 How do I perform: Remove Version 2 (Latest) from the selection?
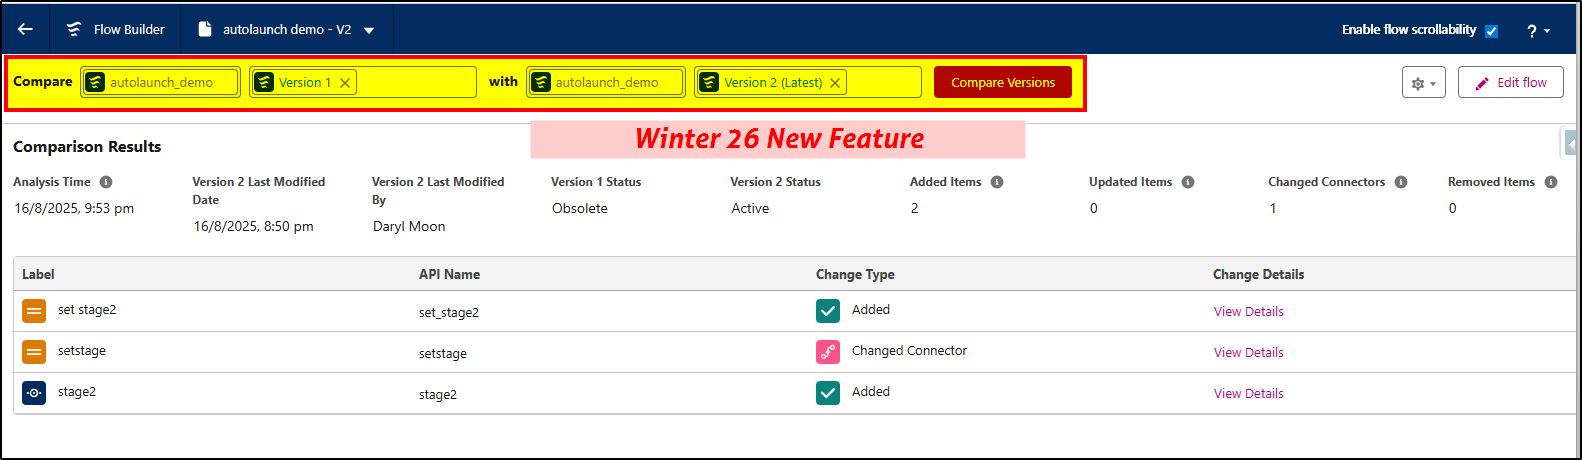pos(835,83)
